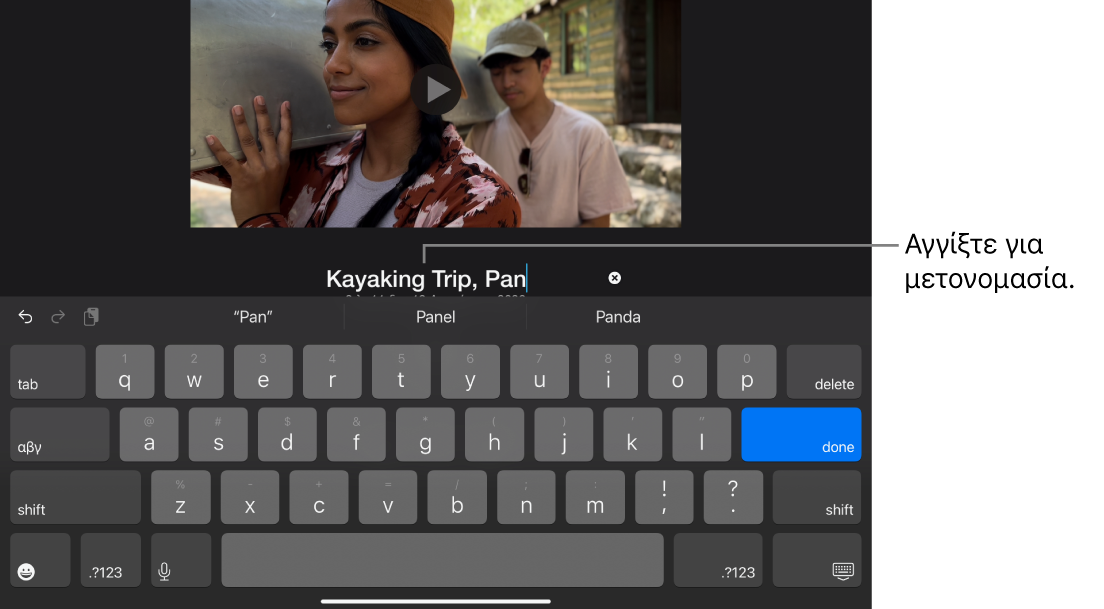Screen dimensions: 1104x609
Task: Tap the left shift key
Action: click(x=75, y=497)
